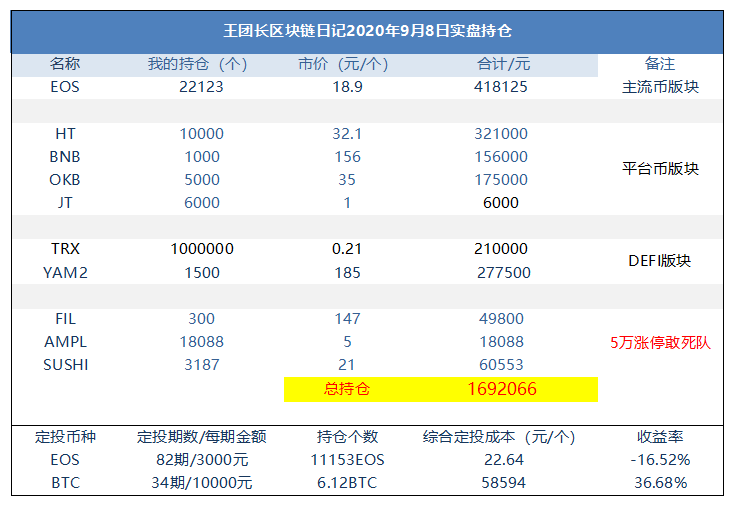Click the 36.68% return cell
The height and width of the screenshot is (517, 739).
coord(660,483)
